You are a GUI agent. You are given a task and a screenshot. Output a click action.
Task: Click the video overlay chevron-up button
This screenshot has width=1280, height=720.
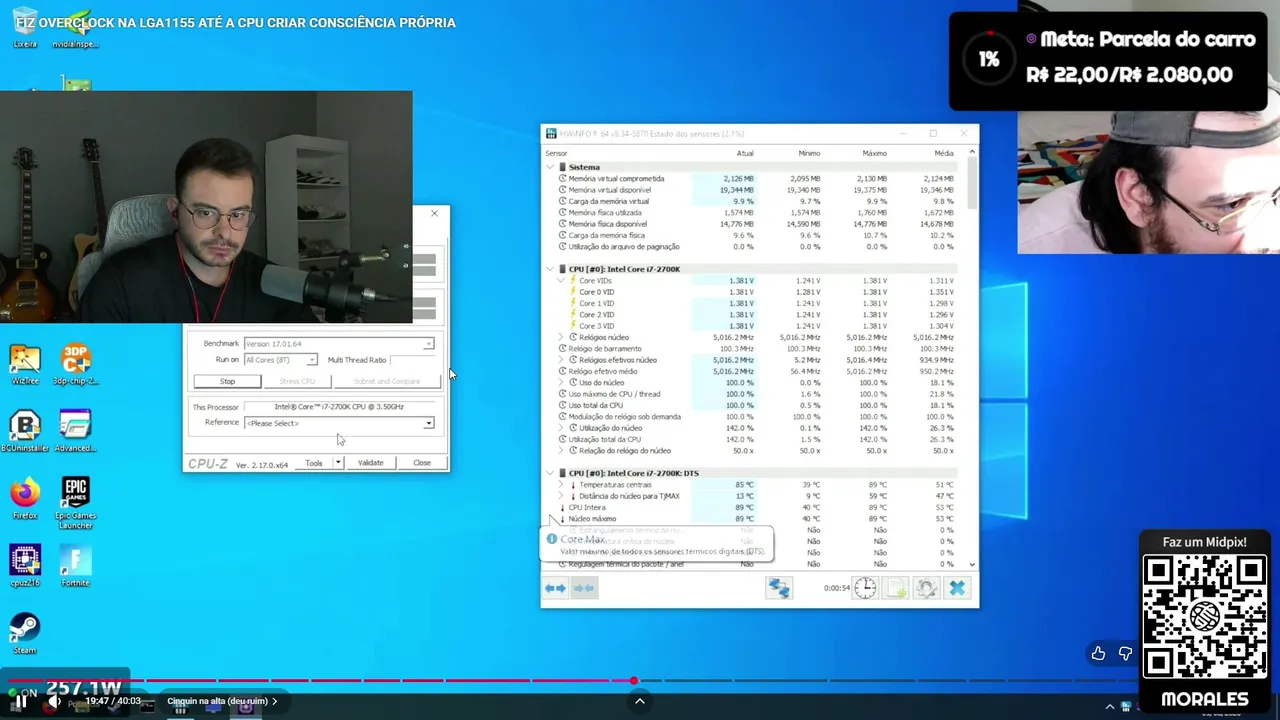(640, 701)
